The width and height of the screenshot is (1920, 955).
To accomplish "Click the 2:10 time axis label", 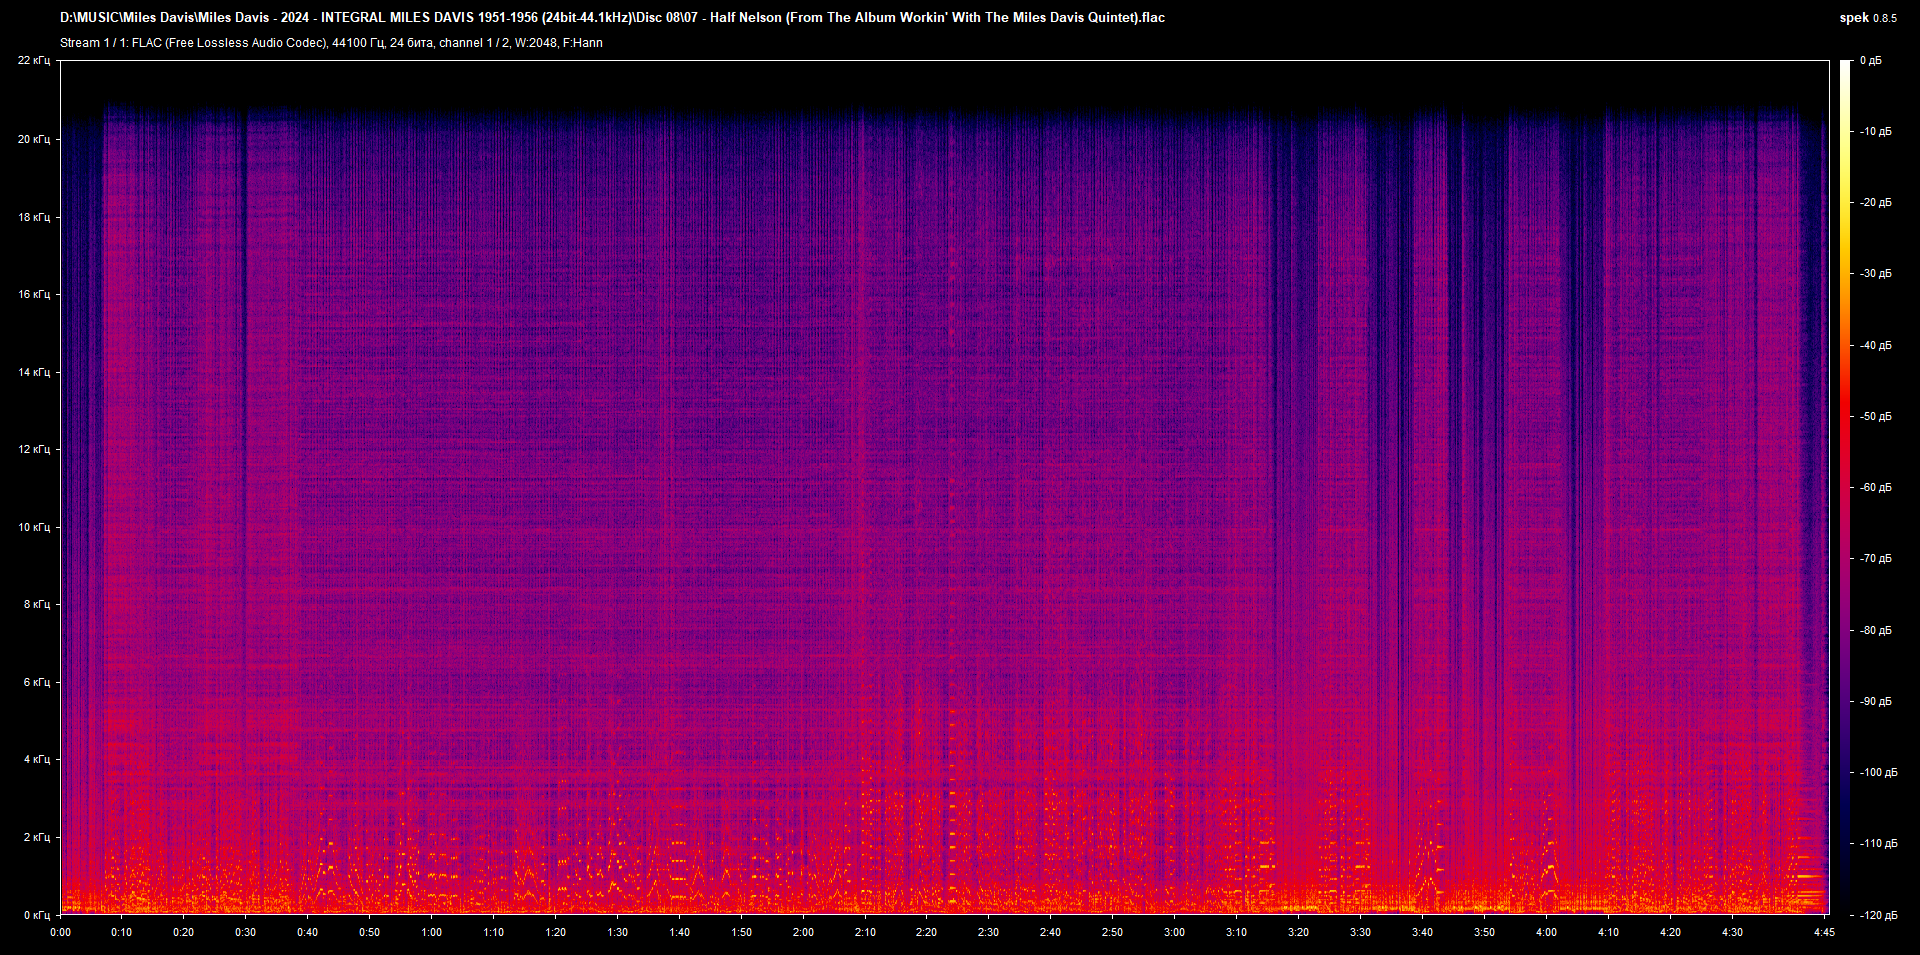I will [865, 932].
